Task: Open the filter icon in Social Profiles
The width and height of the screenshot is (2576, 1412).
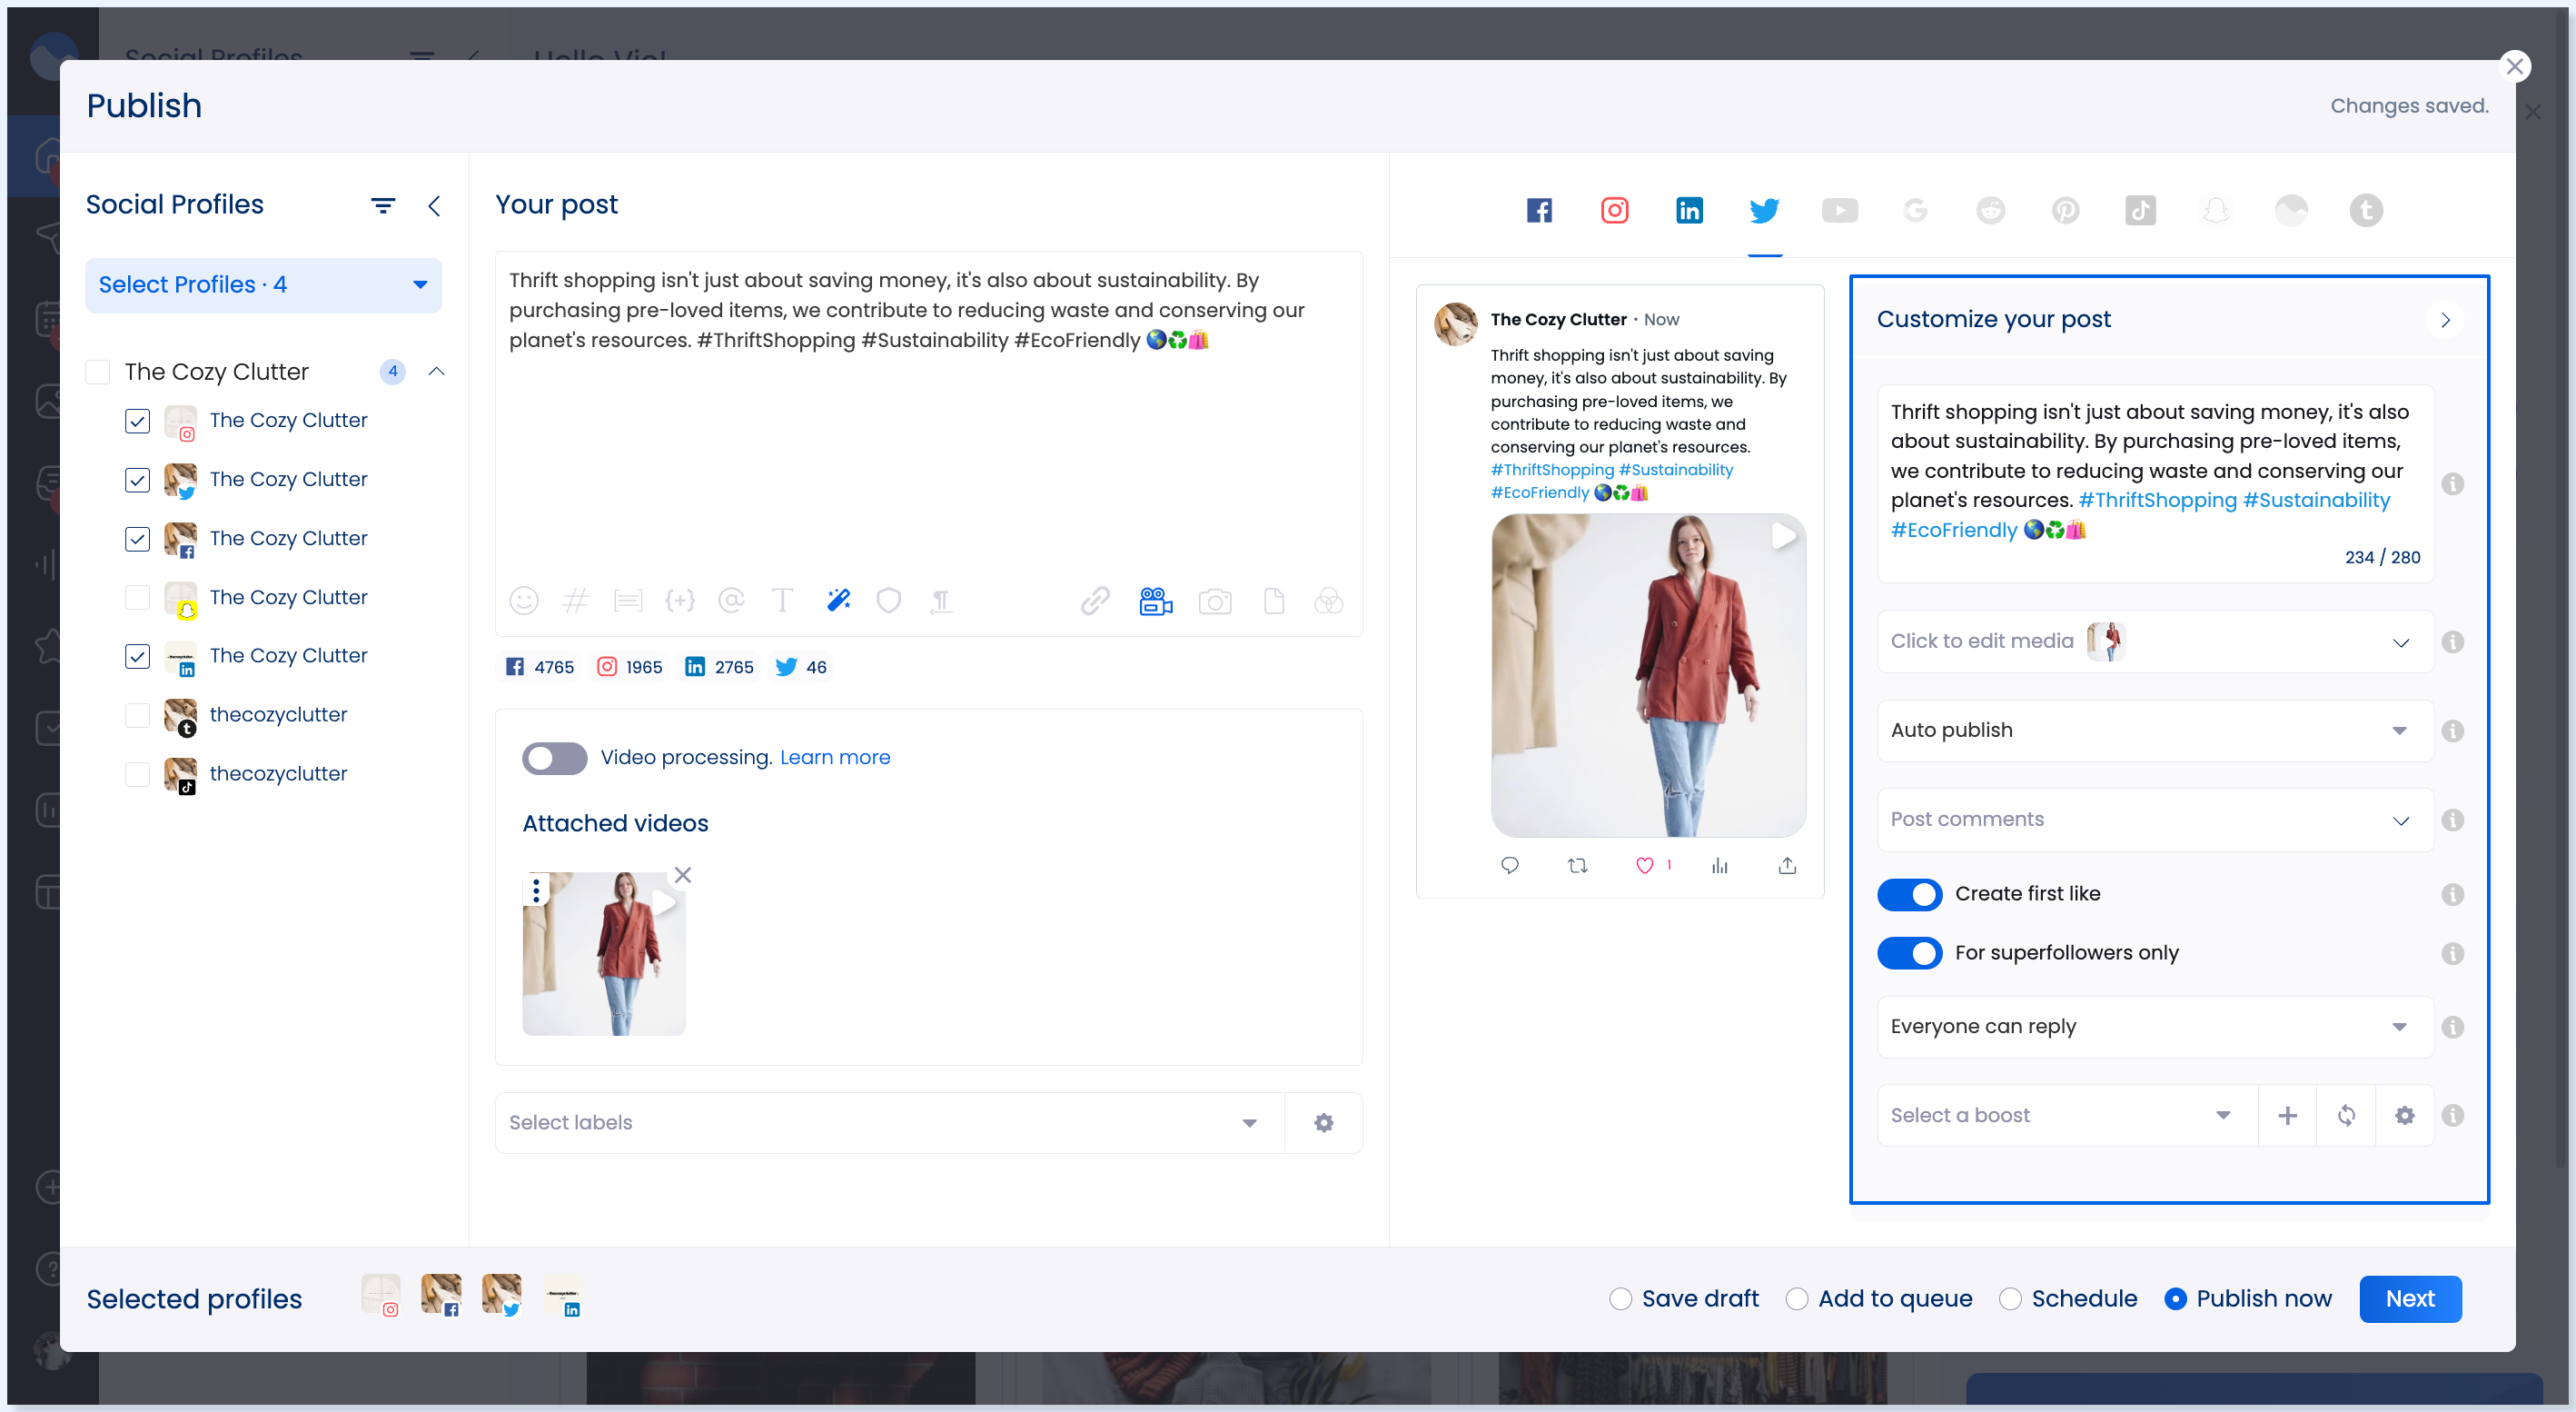Action: 383,206
